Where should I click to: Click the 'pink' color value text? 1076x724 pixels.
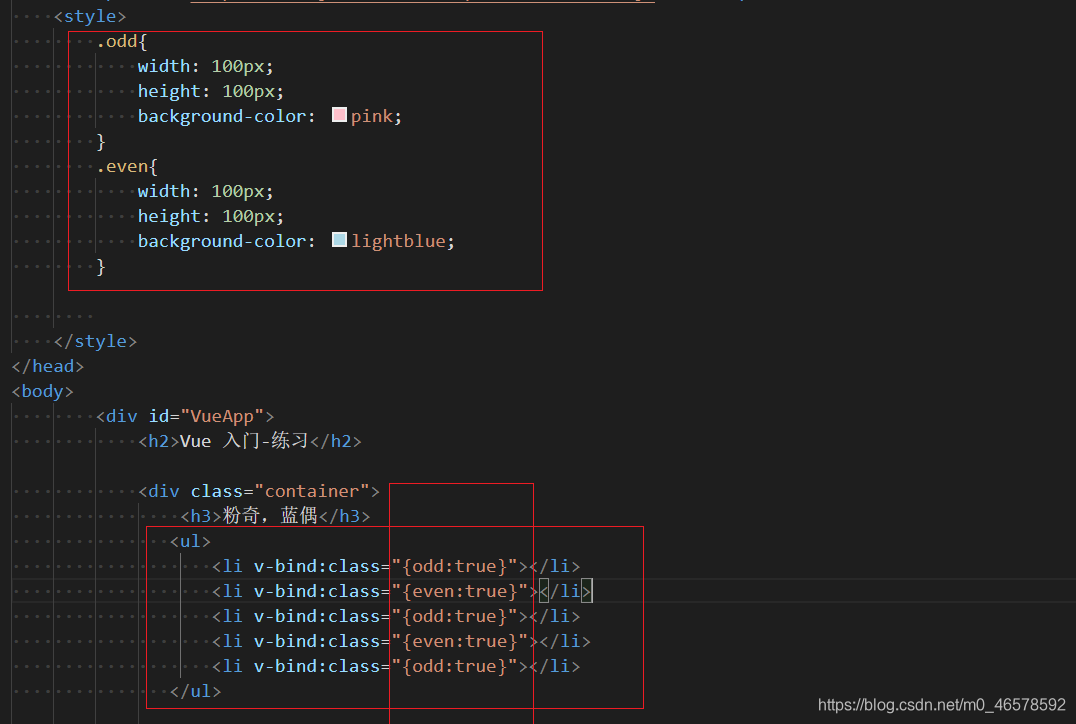click(x=372, y=116)
